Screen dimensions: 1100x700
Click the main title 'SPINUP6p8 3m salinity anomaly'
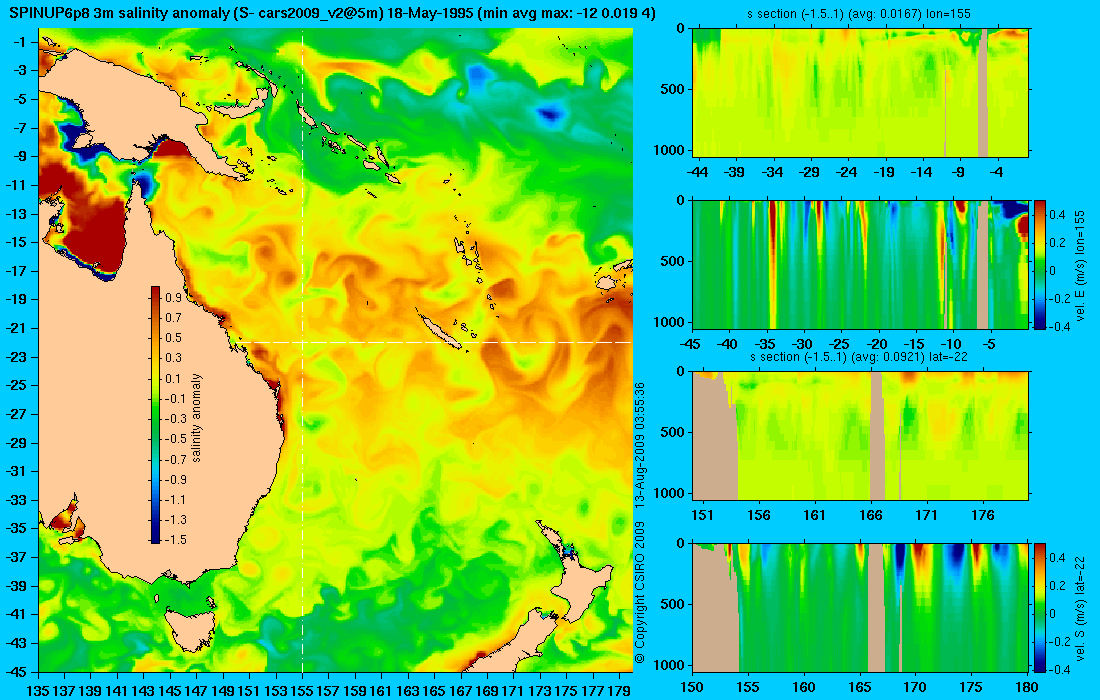click(x=119, y=13)
